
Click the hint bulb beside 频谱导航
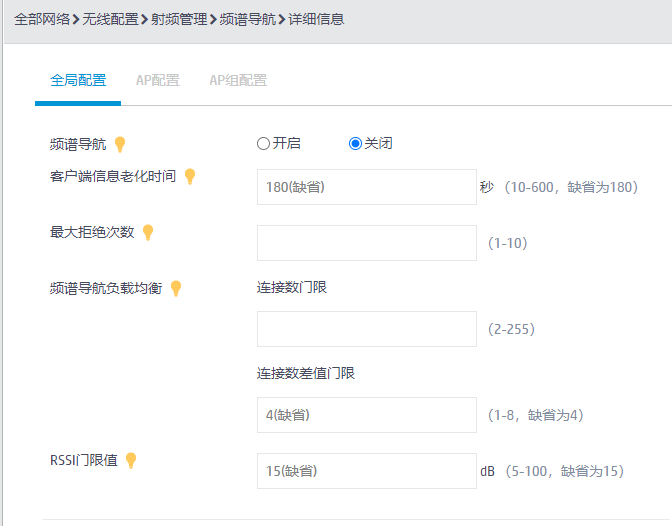(120, 144)
